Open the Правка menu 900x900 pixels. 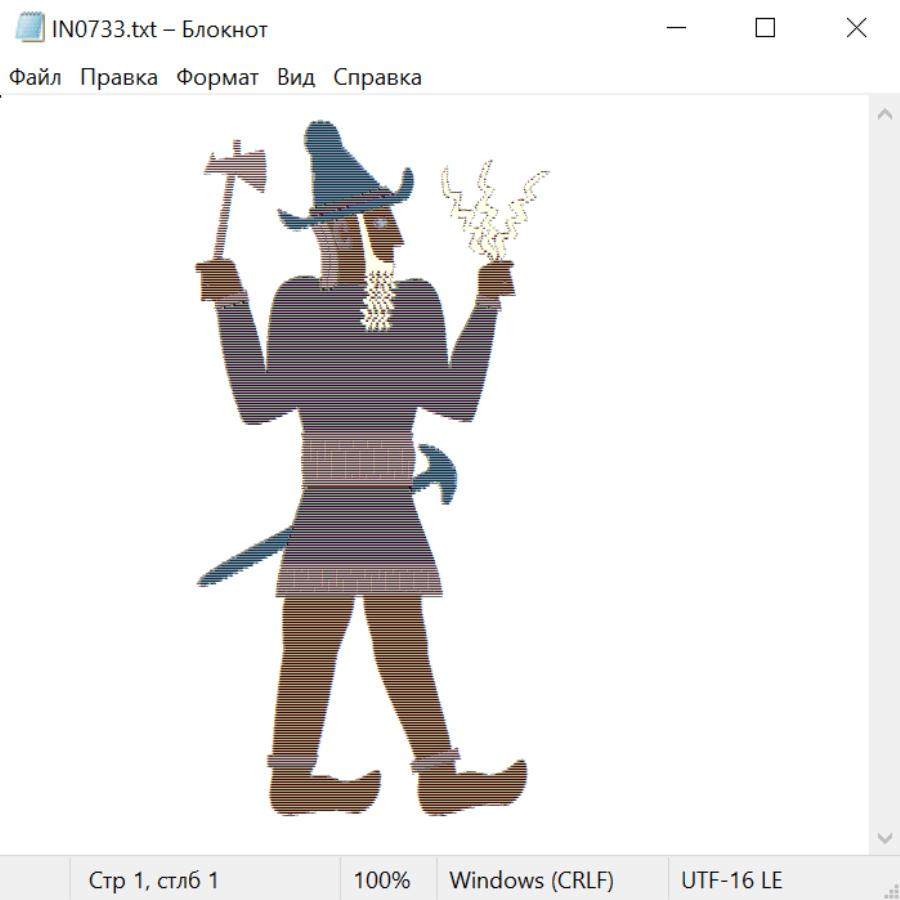pyautogui.click(x=118, y=78)
